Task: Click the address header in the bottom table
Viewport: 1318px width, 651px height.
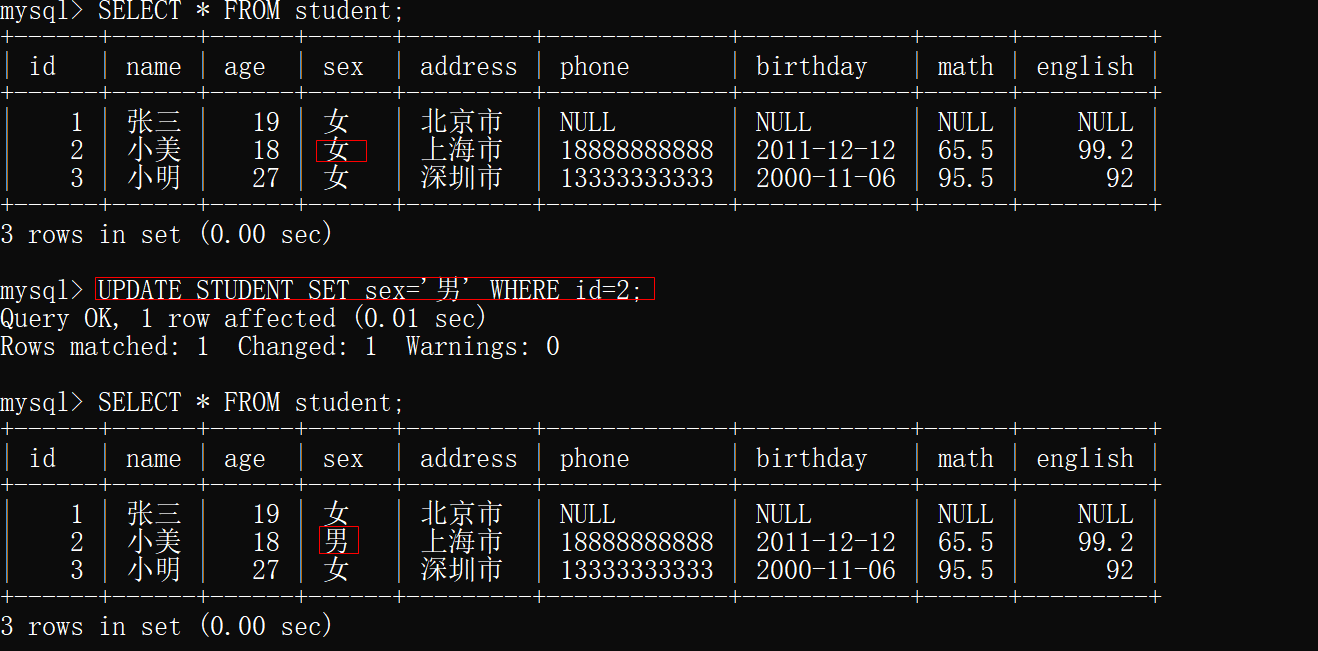Action: [x=468, y=458]
